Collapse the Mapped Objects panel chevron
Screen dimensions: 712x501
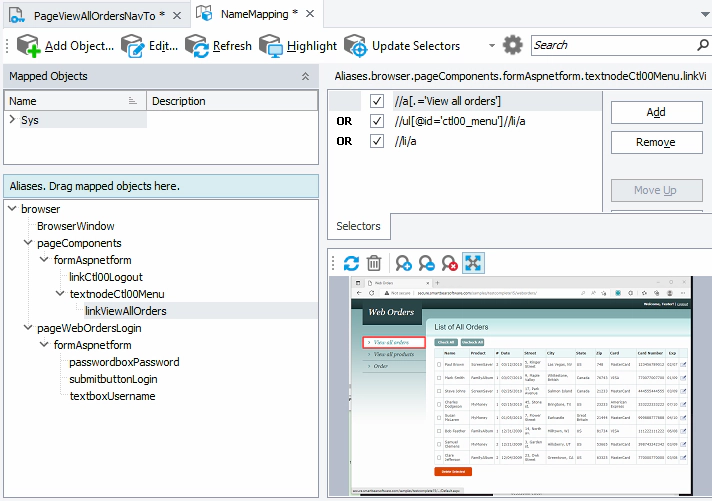coord(305,77)
